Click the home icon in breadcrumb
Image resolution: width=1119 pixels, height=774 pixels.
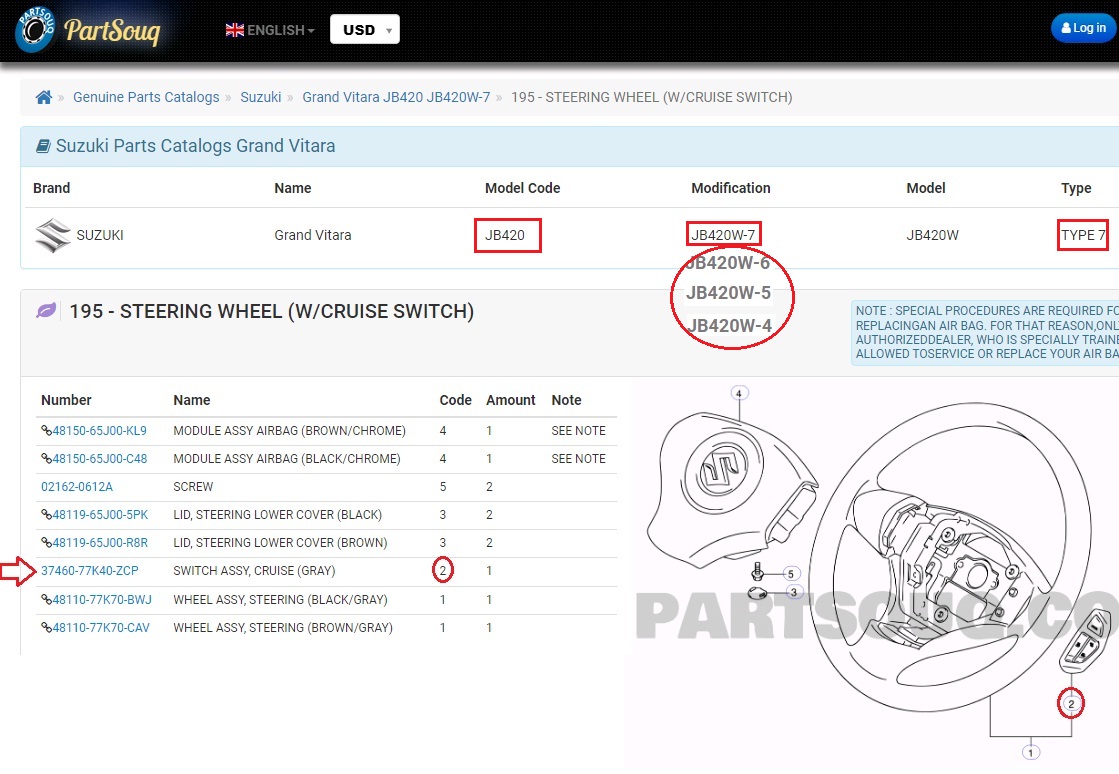(x=44, y=98)
